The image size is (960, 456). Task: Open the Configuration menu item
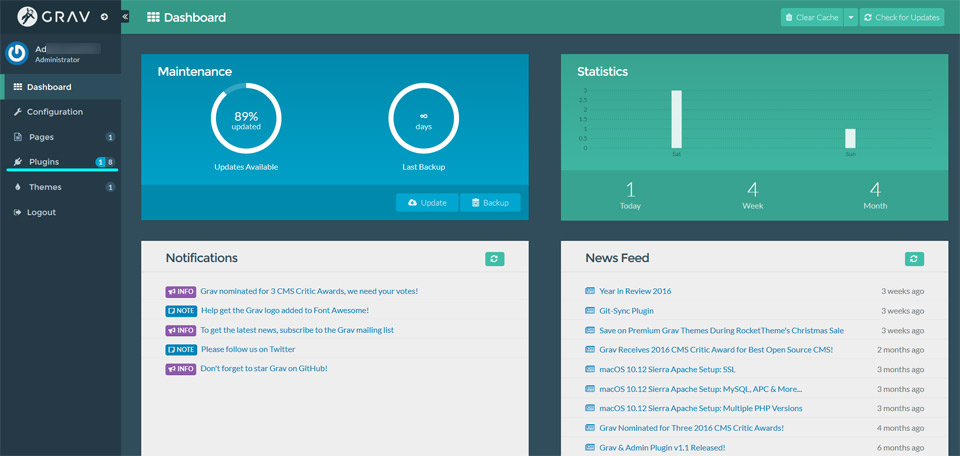61,112
